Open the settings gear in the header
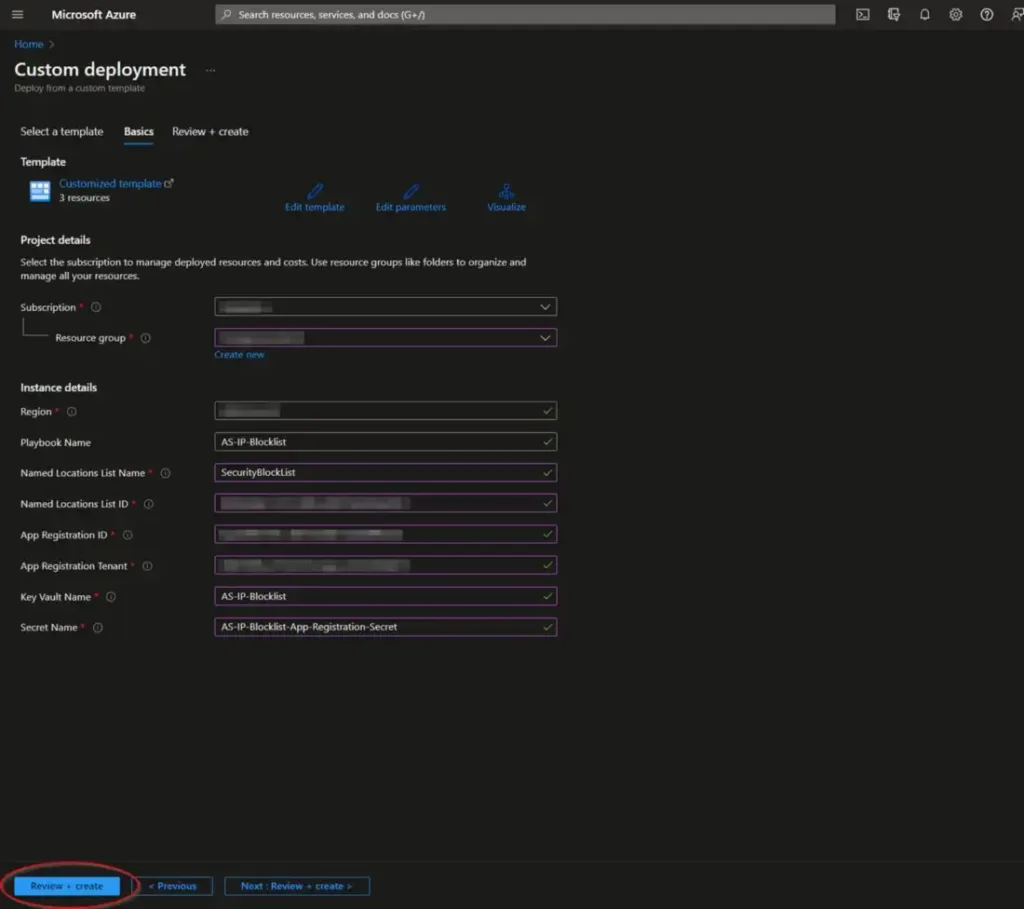The image size is (1024, 909). point(956,15)
